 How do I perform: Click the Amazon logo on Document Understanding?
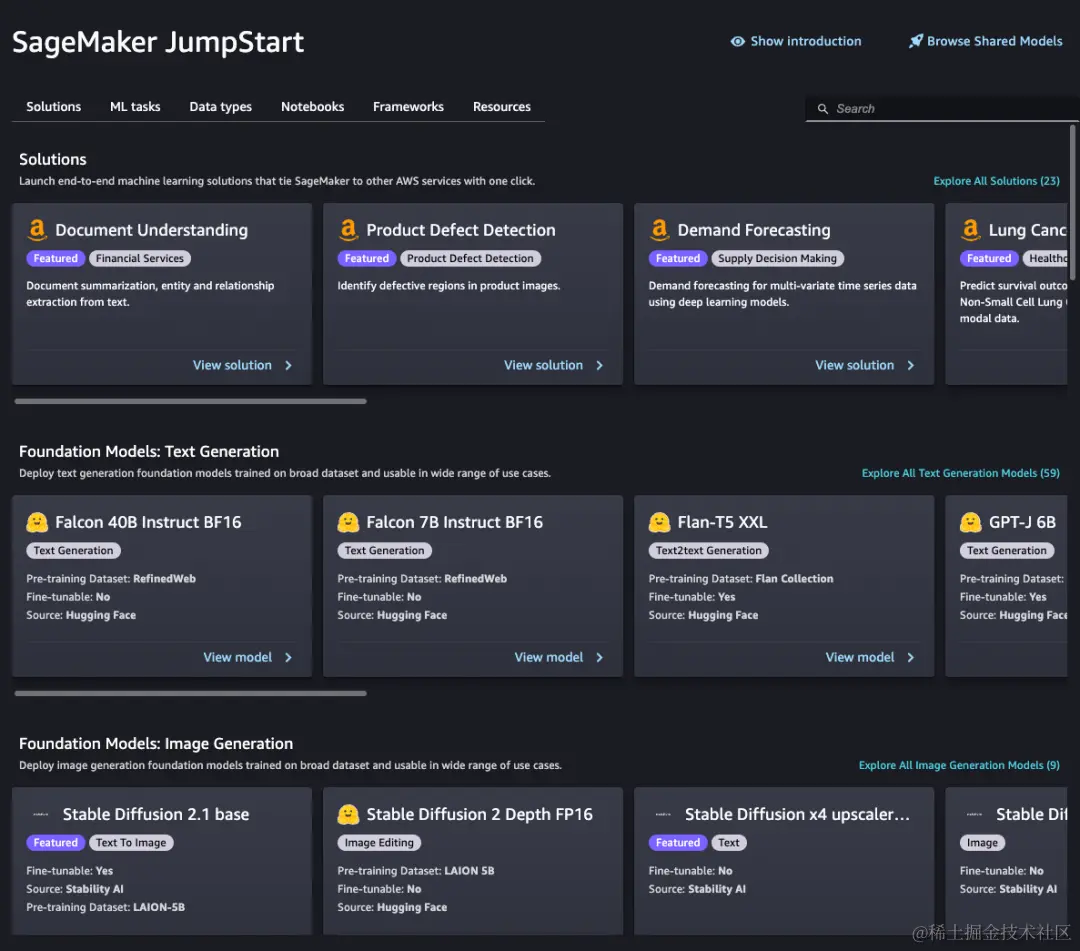point(37,230)
